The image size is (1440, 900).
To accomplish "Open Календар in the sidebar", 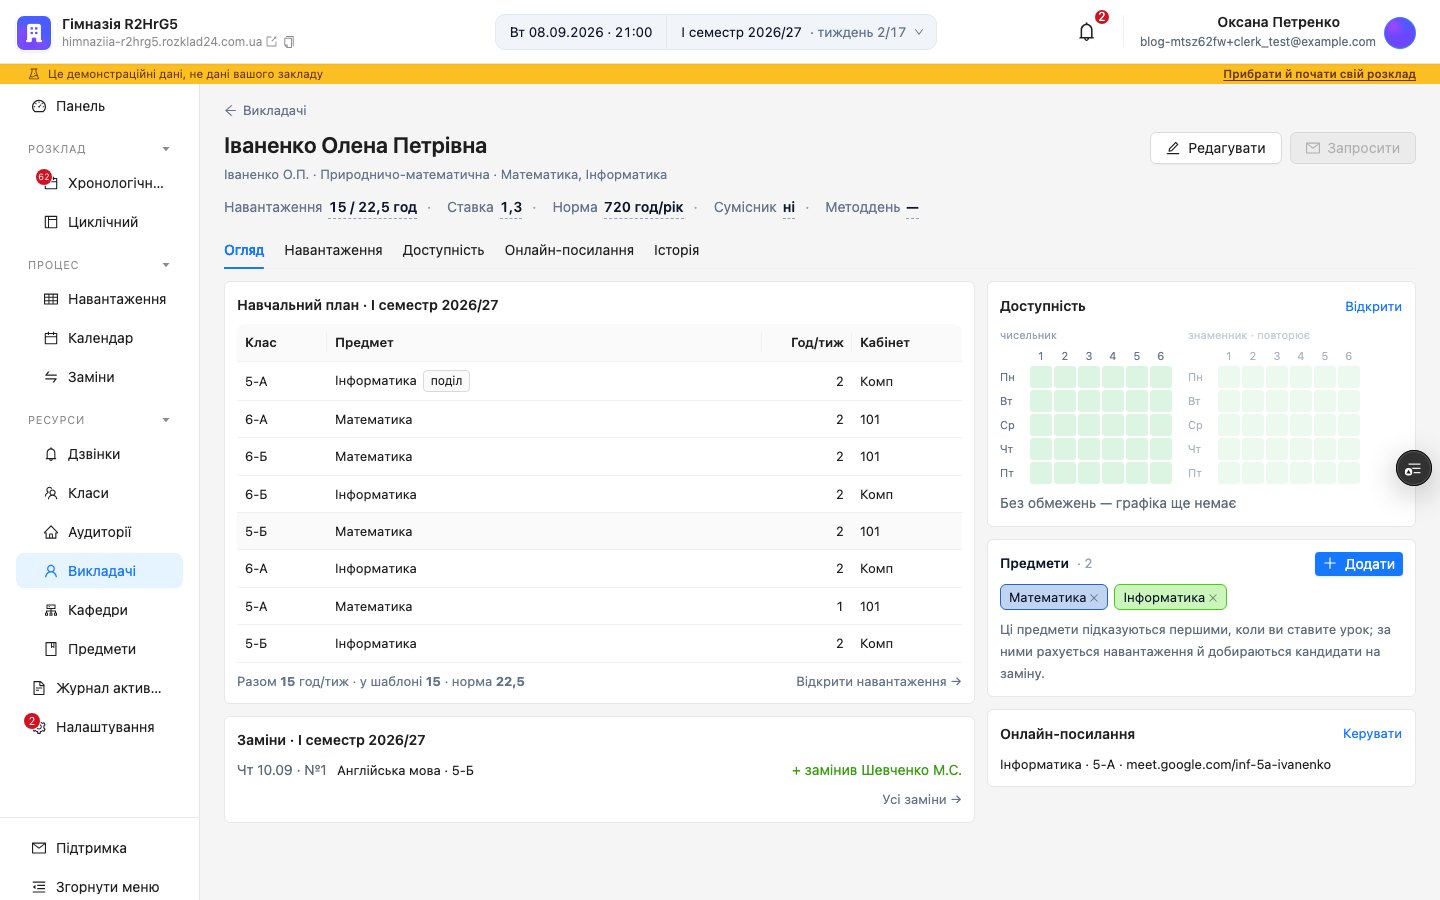I will (x=100, y=338).
